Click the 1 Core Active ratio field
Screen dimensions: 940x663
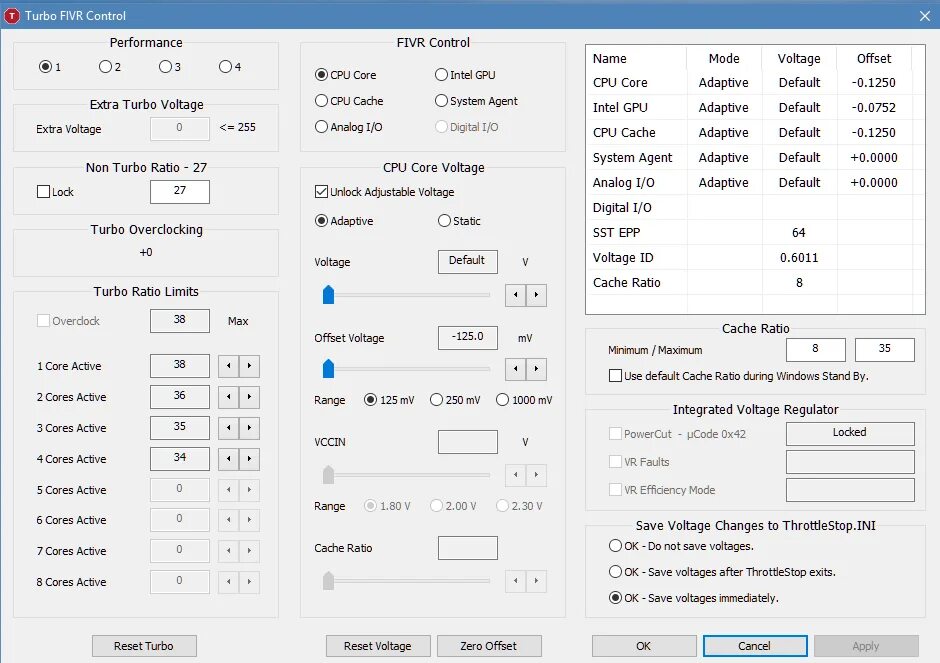(x=180, y=366)
